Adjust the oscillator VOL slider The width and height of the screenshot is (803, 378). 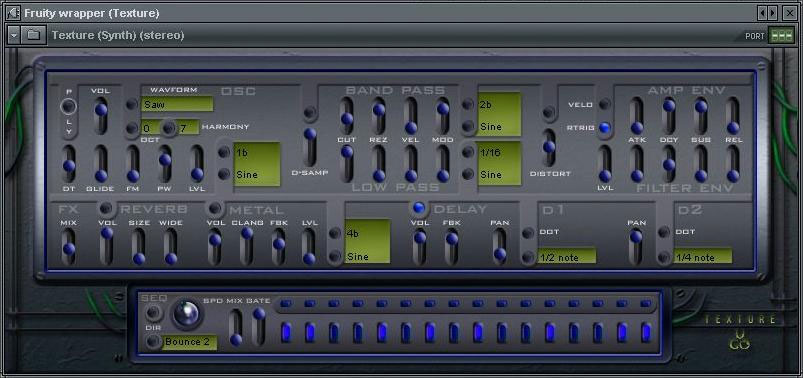[101, 115]
